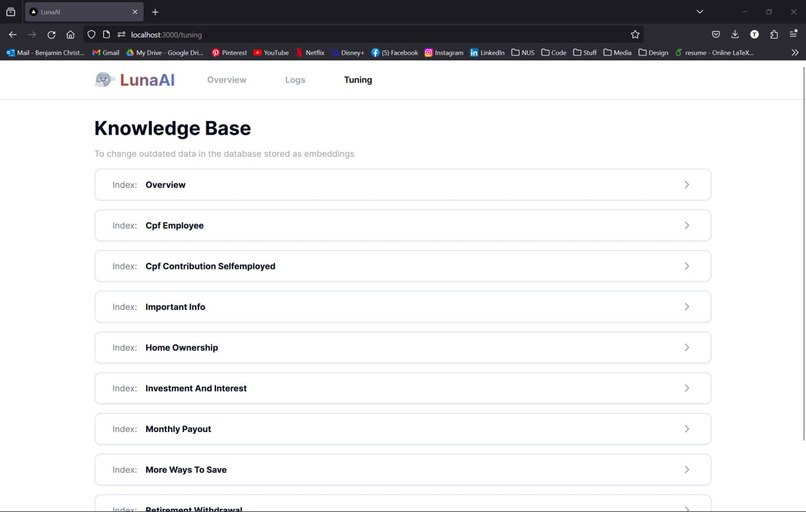Expand the Important Info index chevron
This screenshot has height=512, width=806.
687,306
